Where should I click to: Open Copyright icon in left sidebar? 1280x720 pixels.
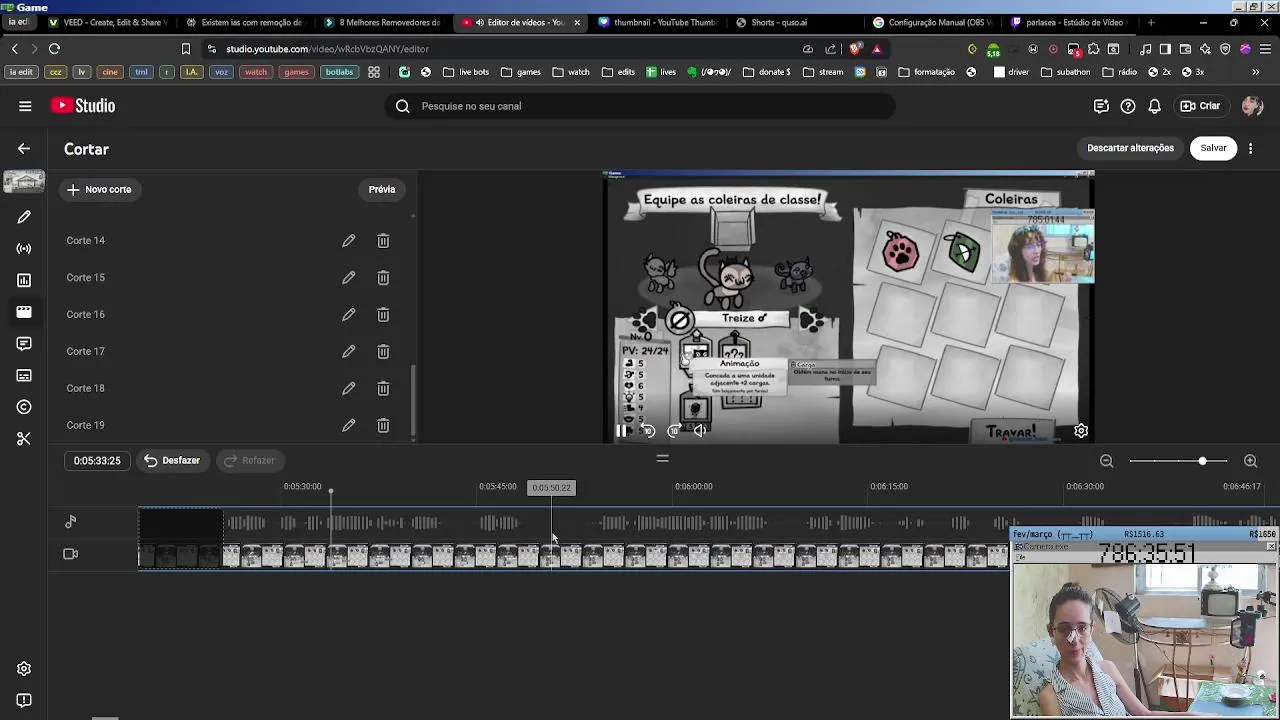coord(24,407)
